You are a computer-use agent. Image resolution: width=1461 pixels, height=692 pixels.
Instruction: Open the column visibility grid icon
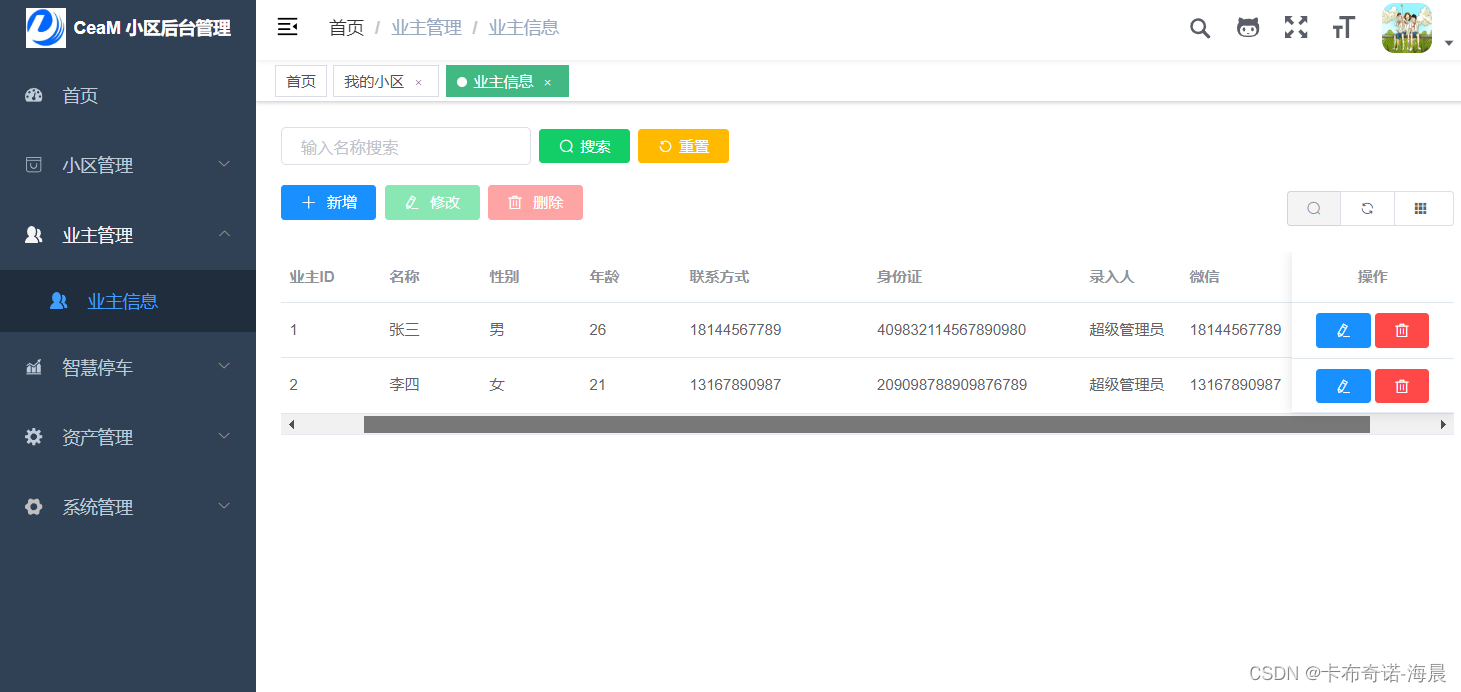pos(1423,208)
